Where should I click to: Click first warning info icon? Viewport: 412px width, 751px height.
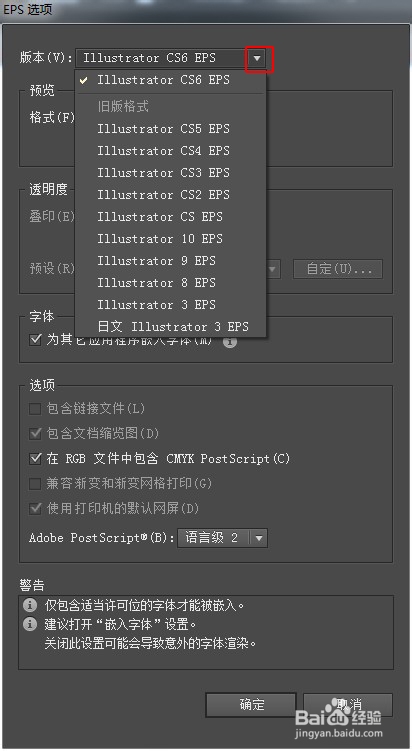point(30,605)
